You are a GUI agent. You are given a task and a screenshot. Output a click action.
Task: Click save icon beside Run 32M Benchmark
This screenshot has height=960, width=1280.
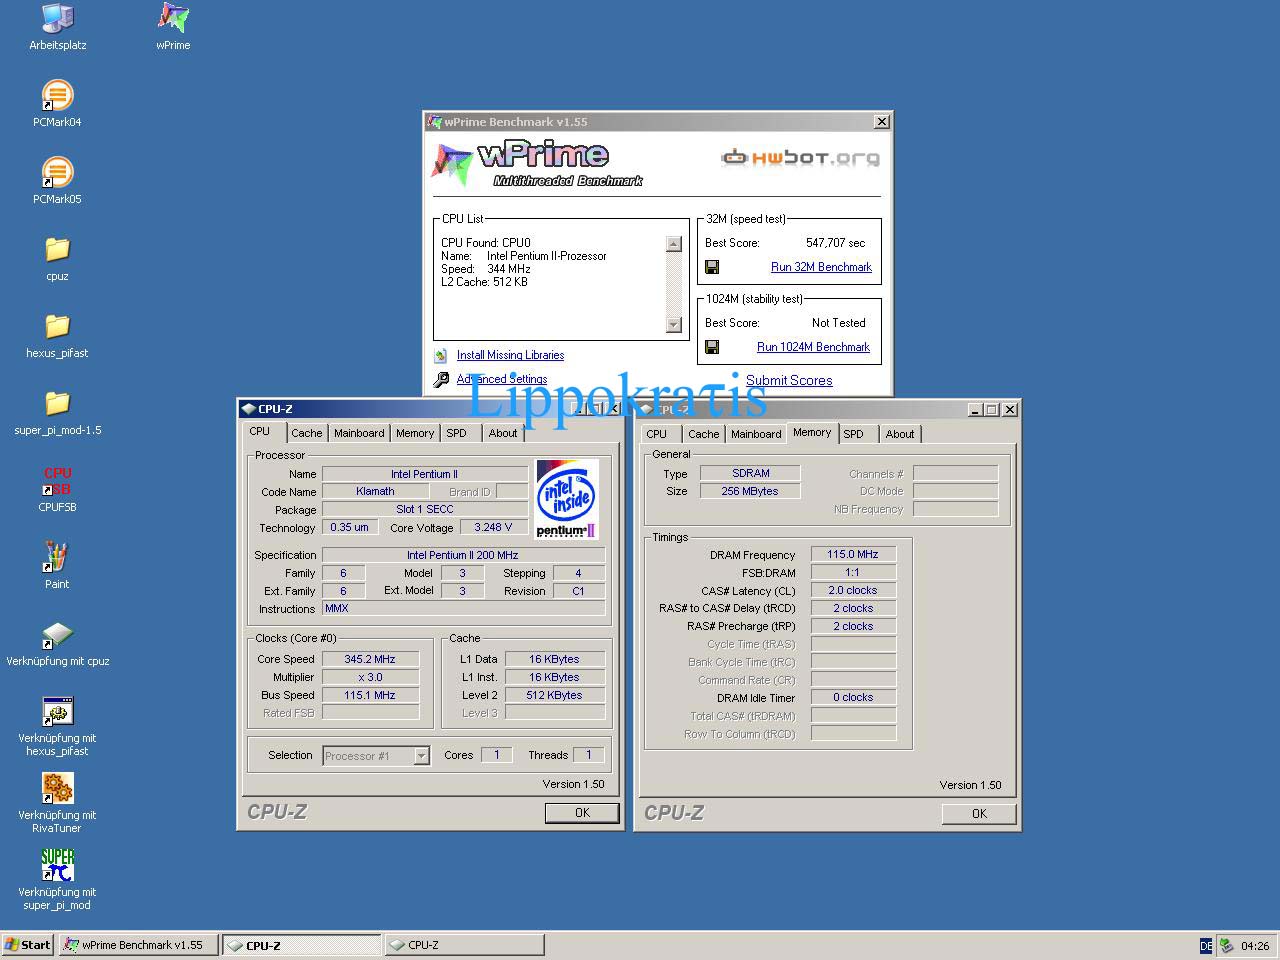tap(712, 267)
